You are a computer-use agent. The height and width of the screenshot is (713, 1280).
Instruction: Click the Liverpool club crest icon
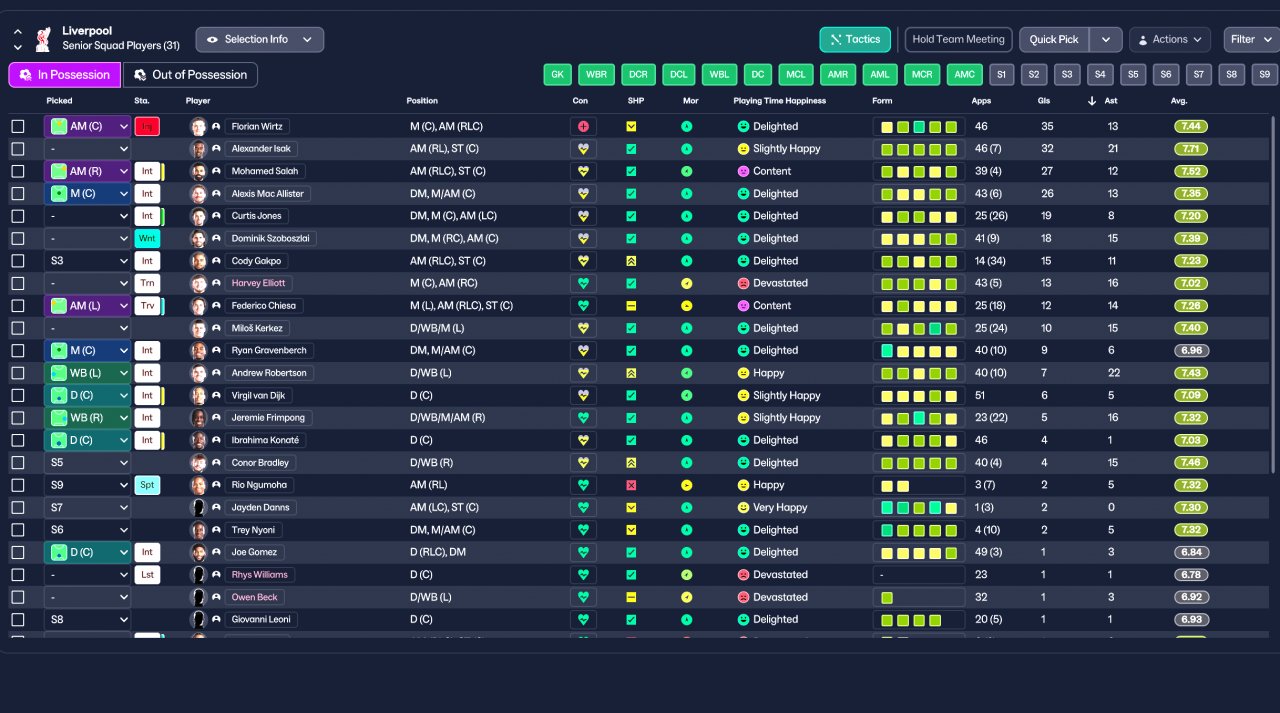pyautogui.click(x=43, y=39)
